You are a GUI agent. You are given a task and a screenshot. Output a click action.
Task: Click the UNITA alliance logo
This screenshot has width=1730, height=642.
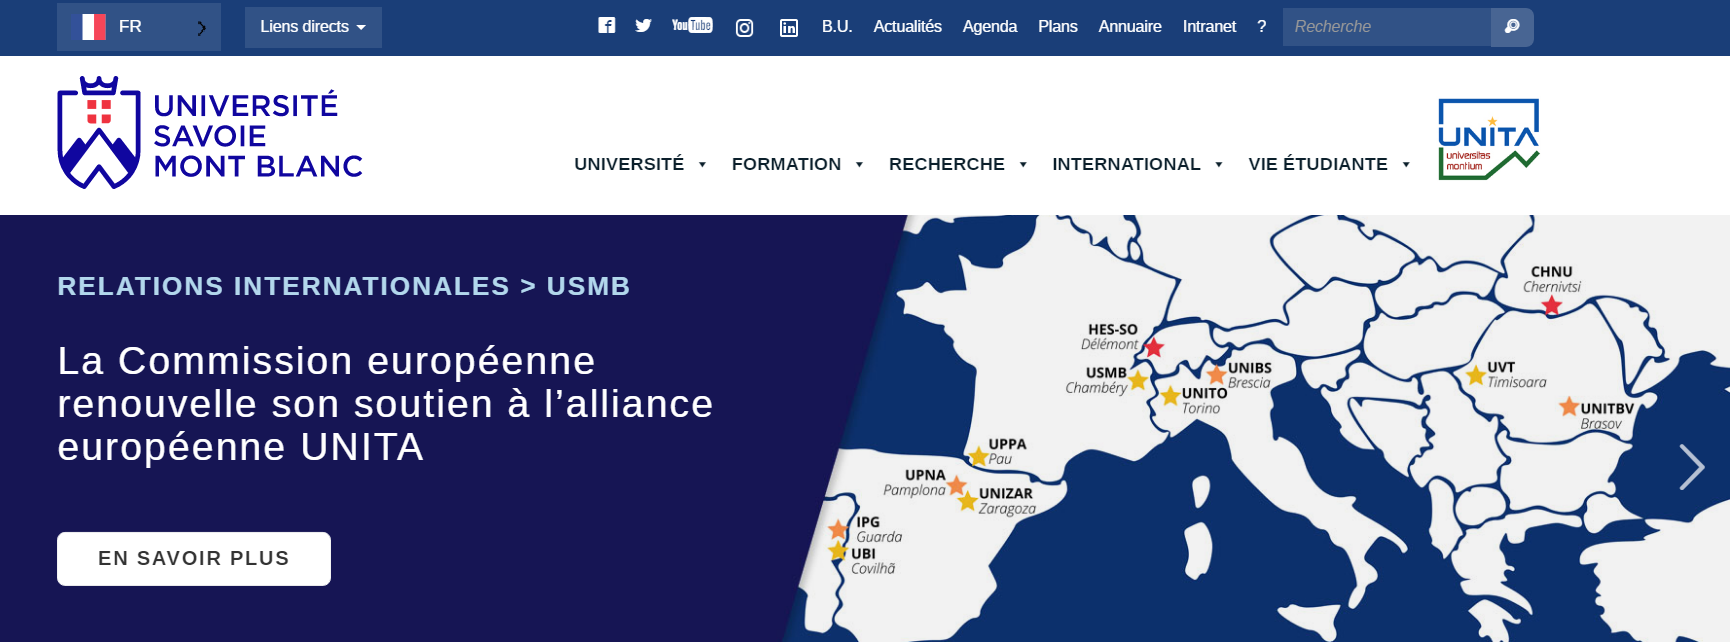click(x=1489, y=139)
